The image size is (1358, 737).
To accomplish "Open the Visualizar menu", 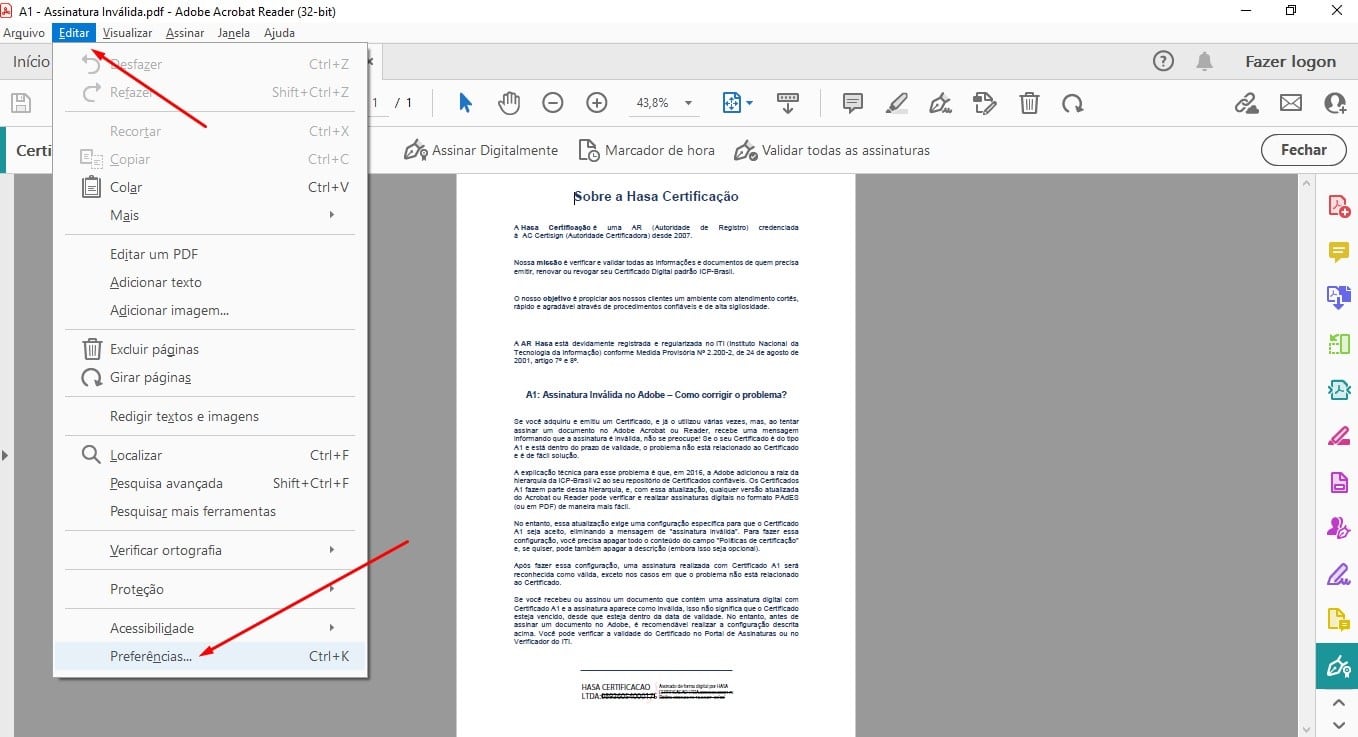I will tap(127, 33).
